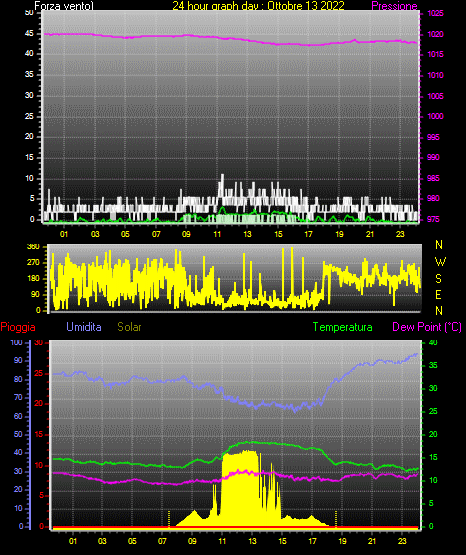The image size is (466, 555).
Task: Click the 24 hour graph date title
Action: tap(258, 6)
